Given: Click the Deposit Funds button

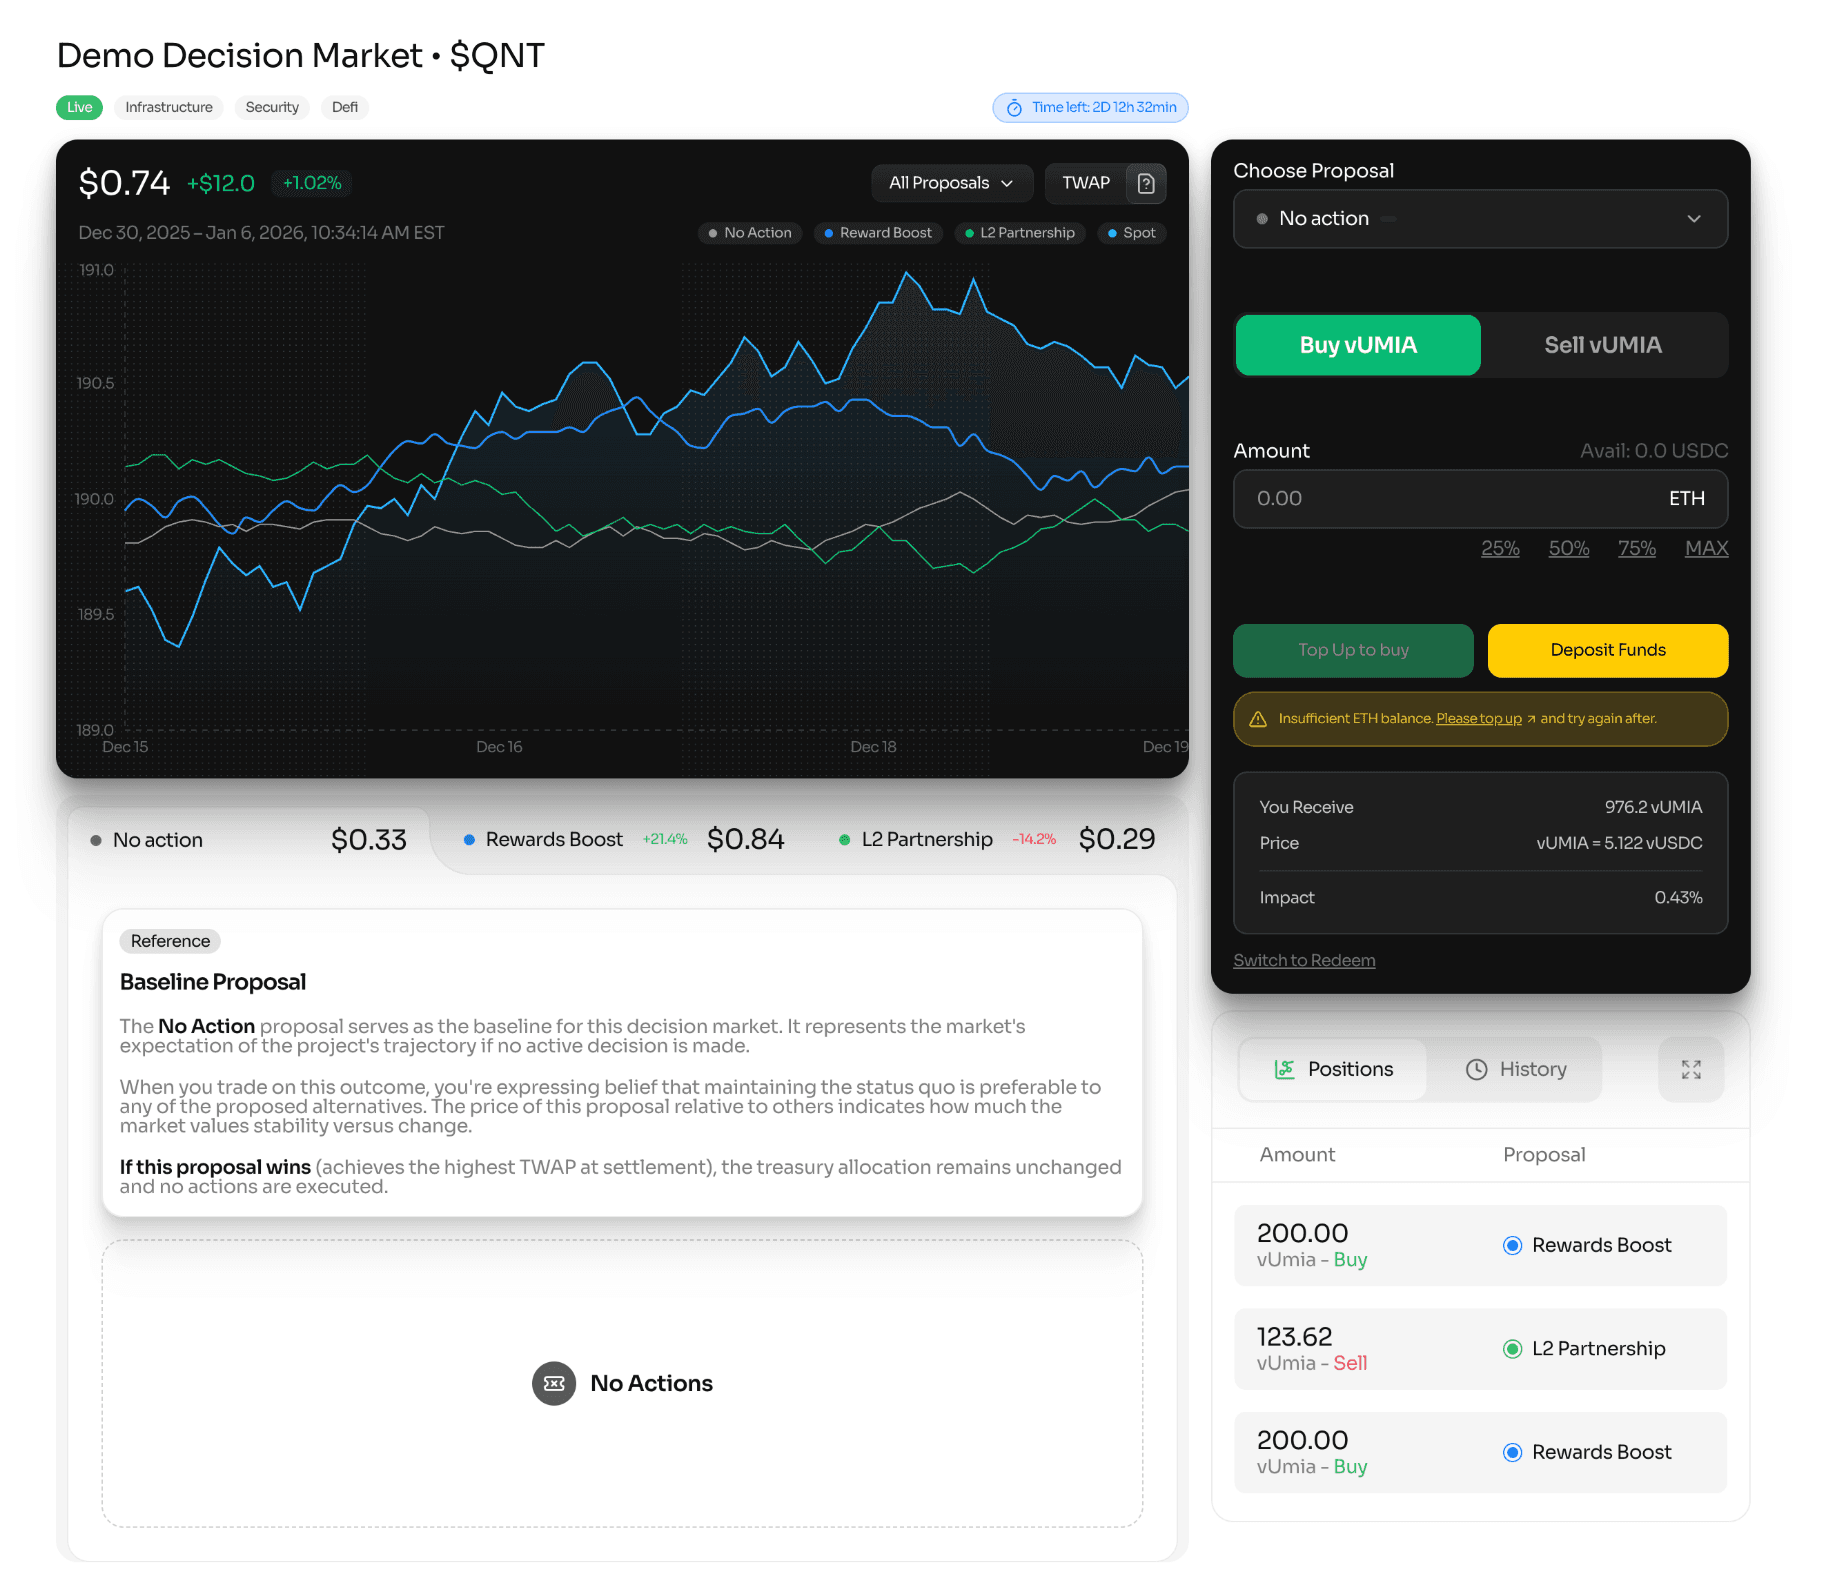Looking at the screenshot, I should [1607, 650].
